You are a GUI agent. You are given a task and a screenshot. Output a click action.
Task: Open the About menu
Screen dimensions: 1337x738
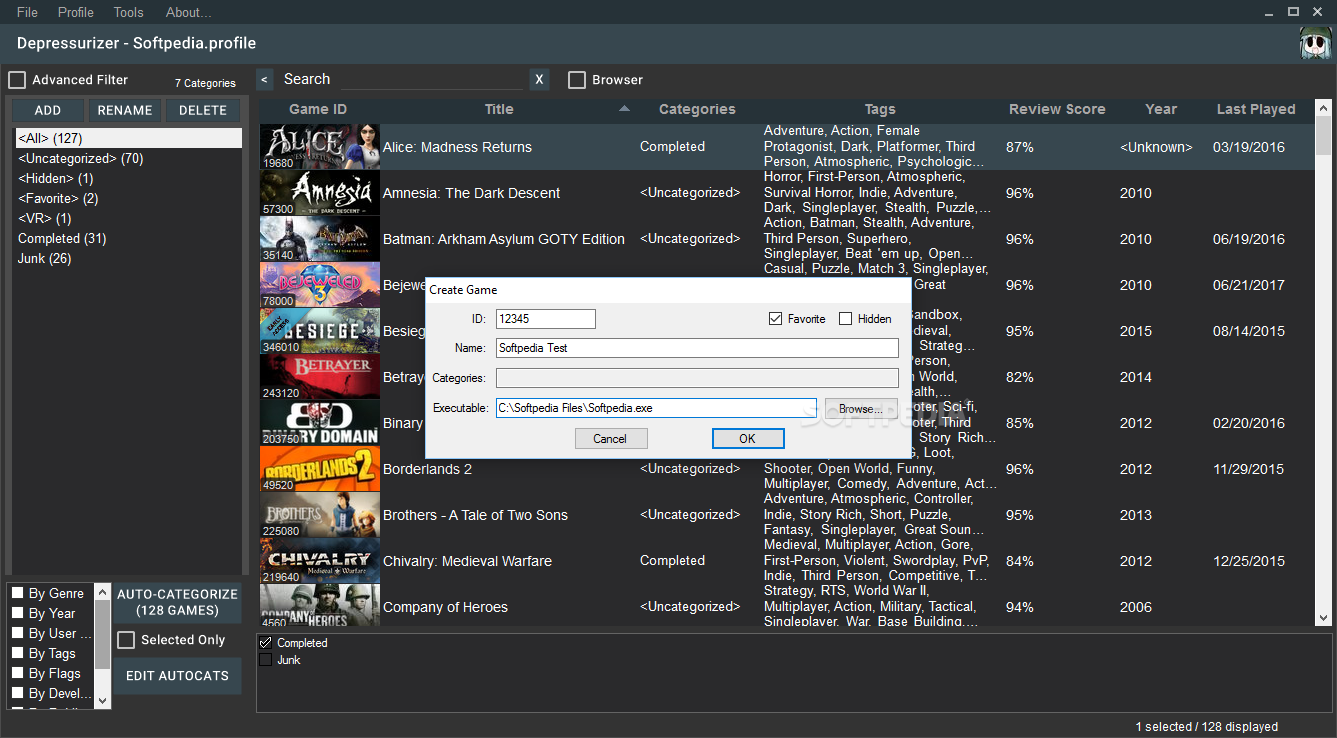click(x=188, y=12)
